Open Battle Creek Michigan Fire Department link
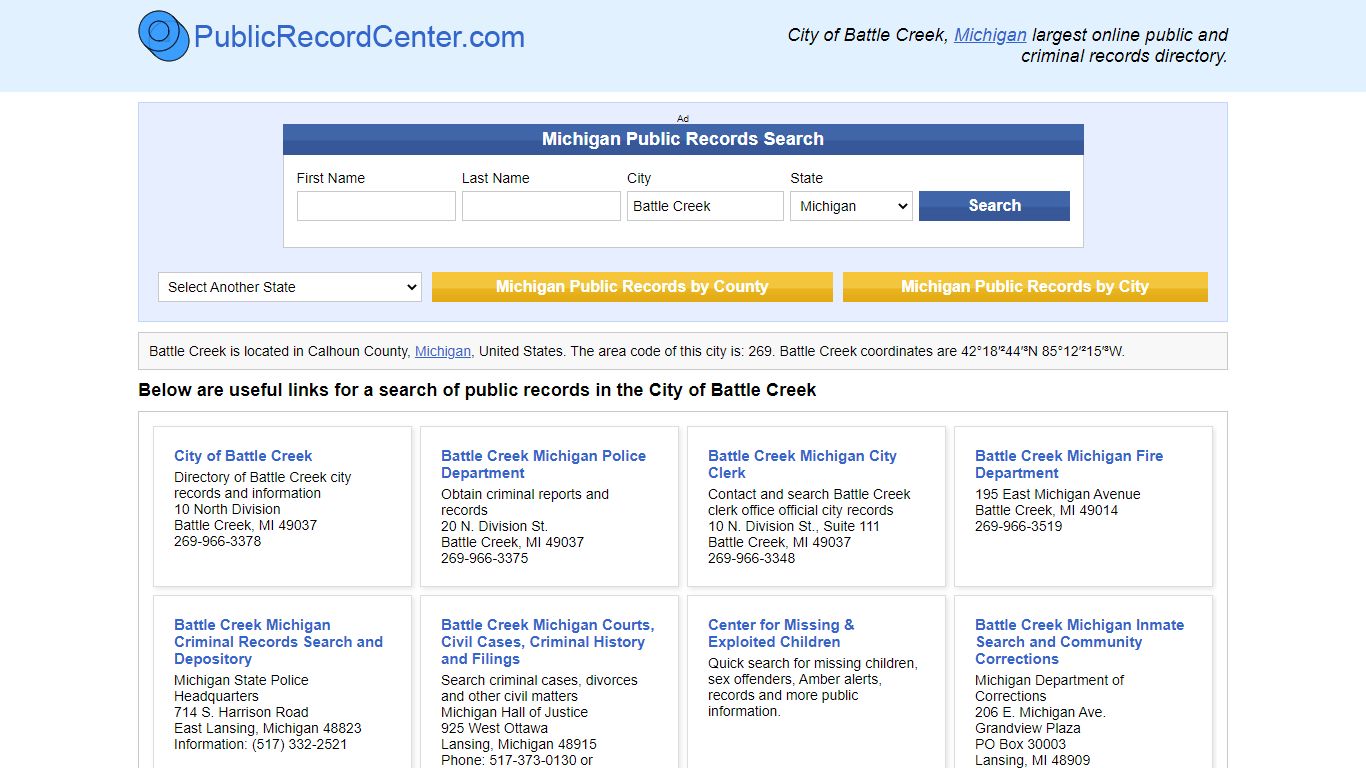 (x=1069, y=464)
